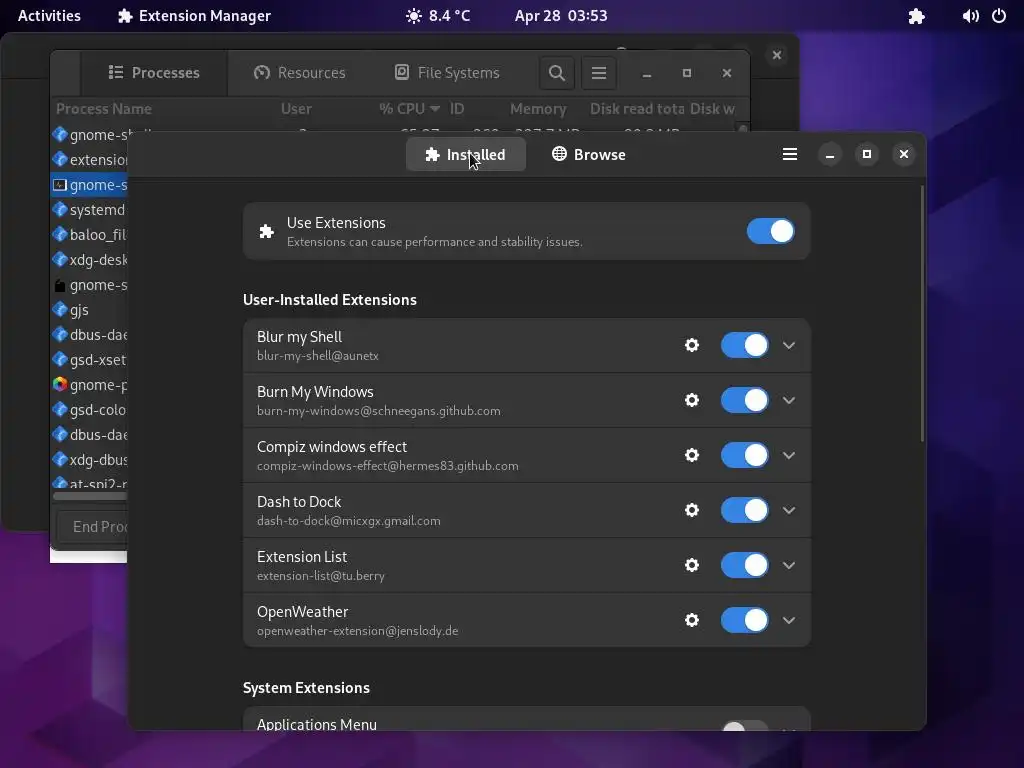Click the systemd process icon

[60, 209]
